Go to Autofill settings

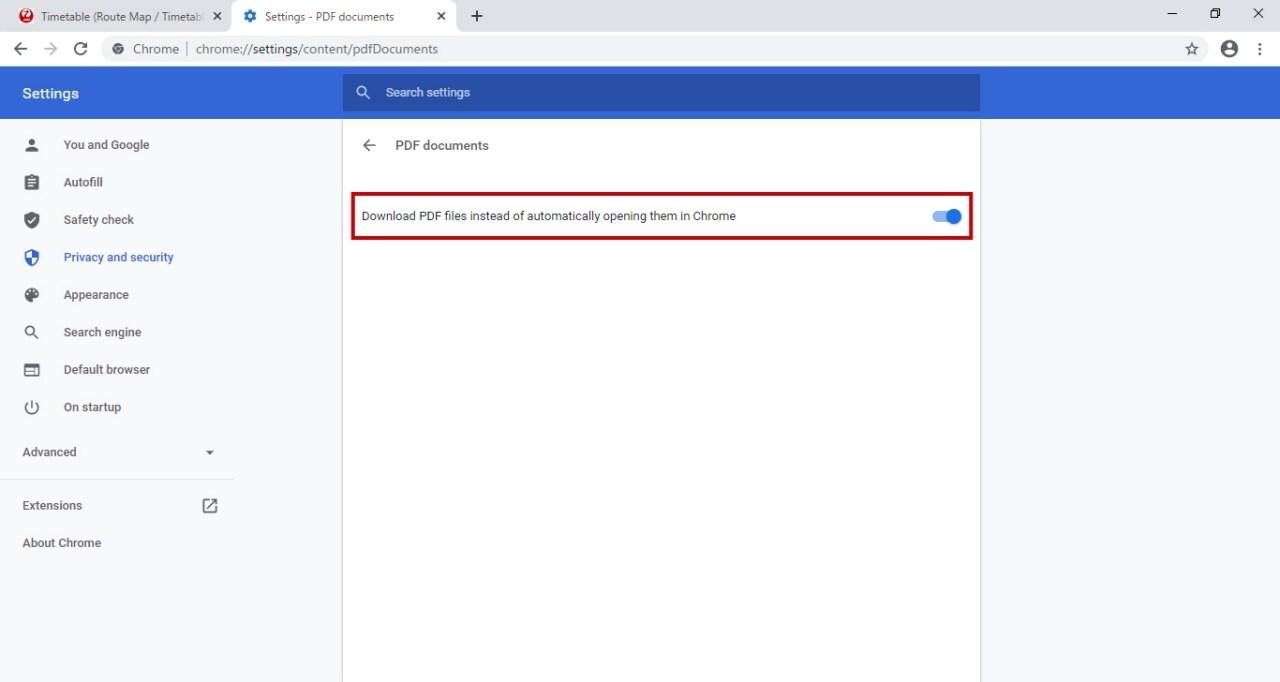pyautogui.click(x=83, y=182)
